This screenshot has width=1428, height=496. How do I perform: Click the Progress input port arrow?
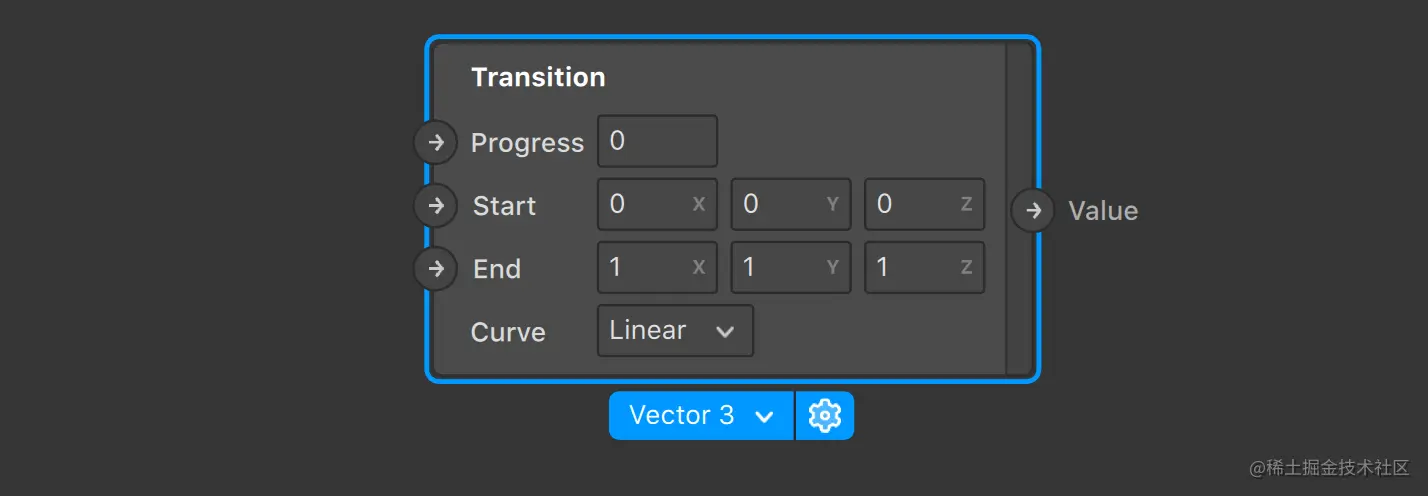tap(435, 143)
